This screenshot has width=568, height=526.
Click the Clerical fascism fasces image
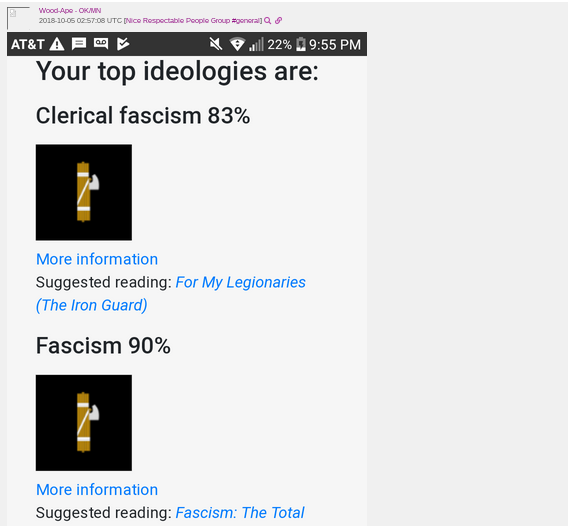pyautogui.click(x=84, y=192)
